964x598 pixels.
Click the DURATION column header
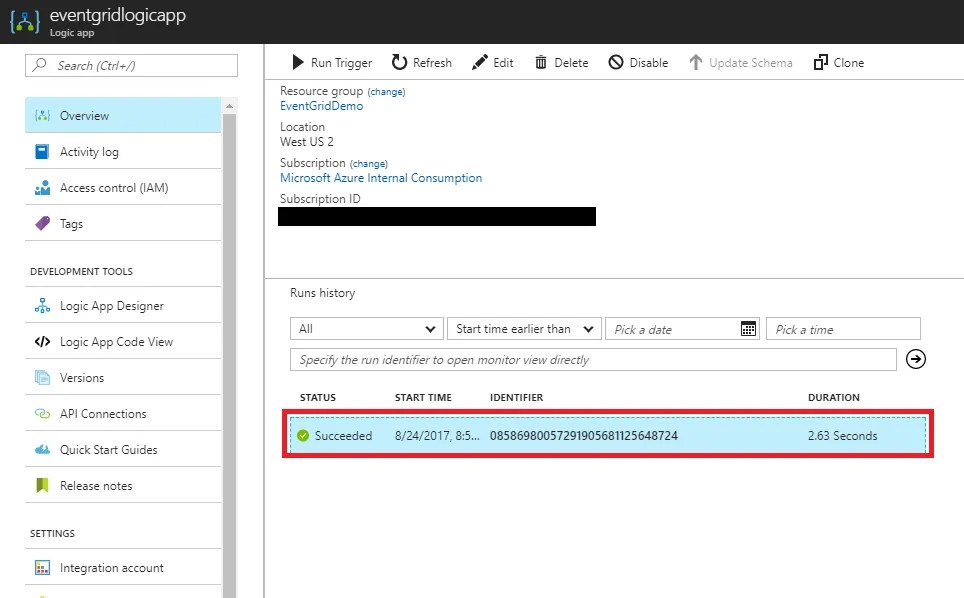tap(834, 398)
